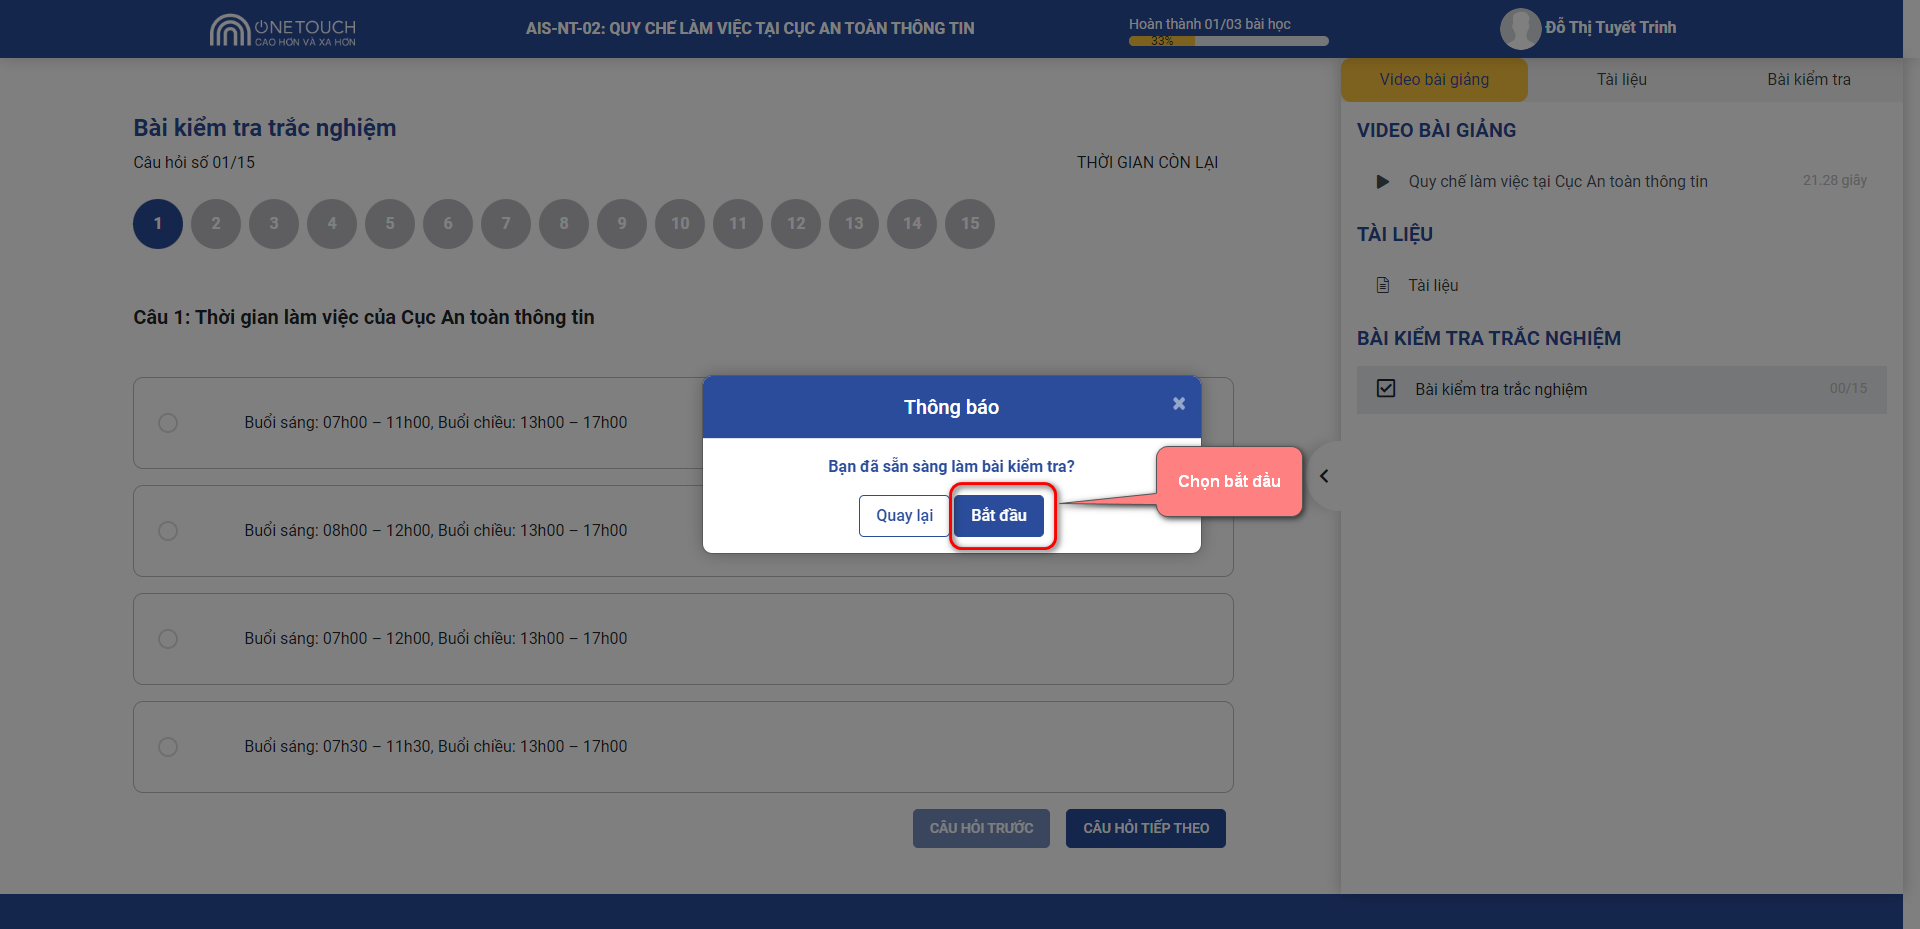Click the Quay lại button
This screenshot has width=1920, height=929.
pos(904,516)
